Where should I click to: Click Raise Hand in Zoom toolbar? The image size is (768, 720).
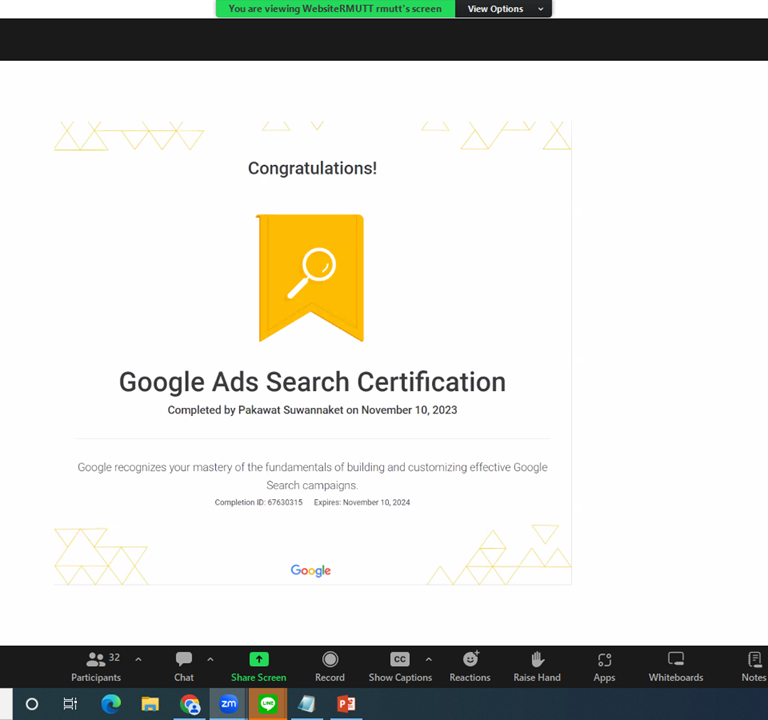(537, 667)
